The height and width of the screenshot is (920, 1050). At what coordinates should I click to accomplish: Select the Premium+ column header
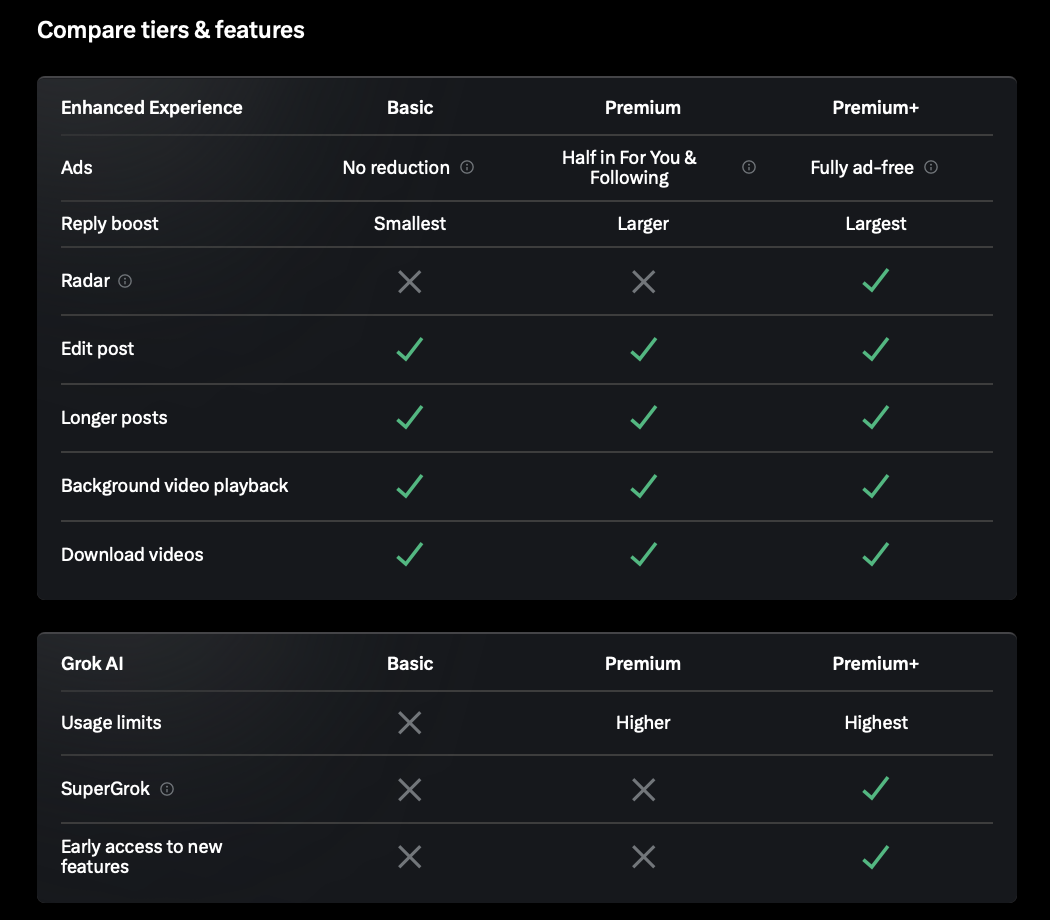875,107
